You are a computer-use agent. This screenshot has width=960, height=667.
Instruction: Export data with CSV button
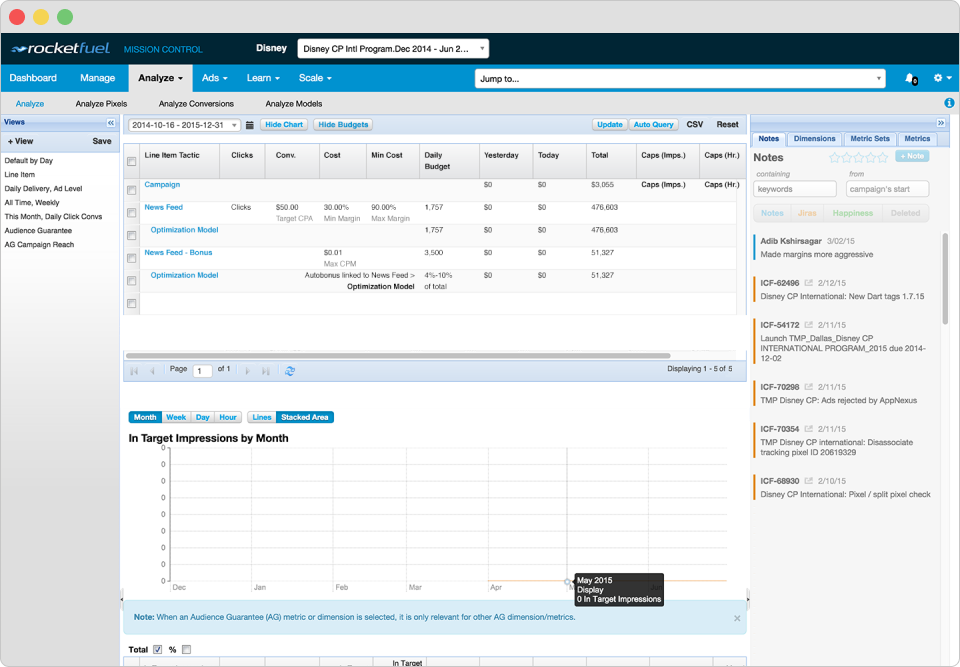(694, 124)
